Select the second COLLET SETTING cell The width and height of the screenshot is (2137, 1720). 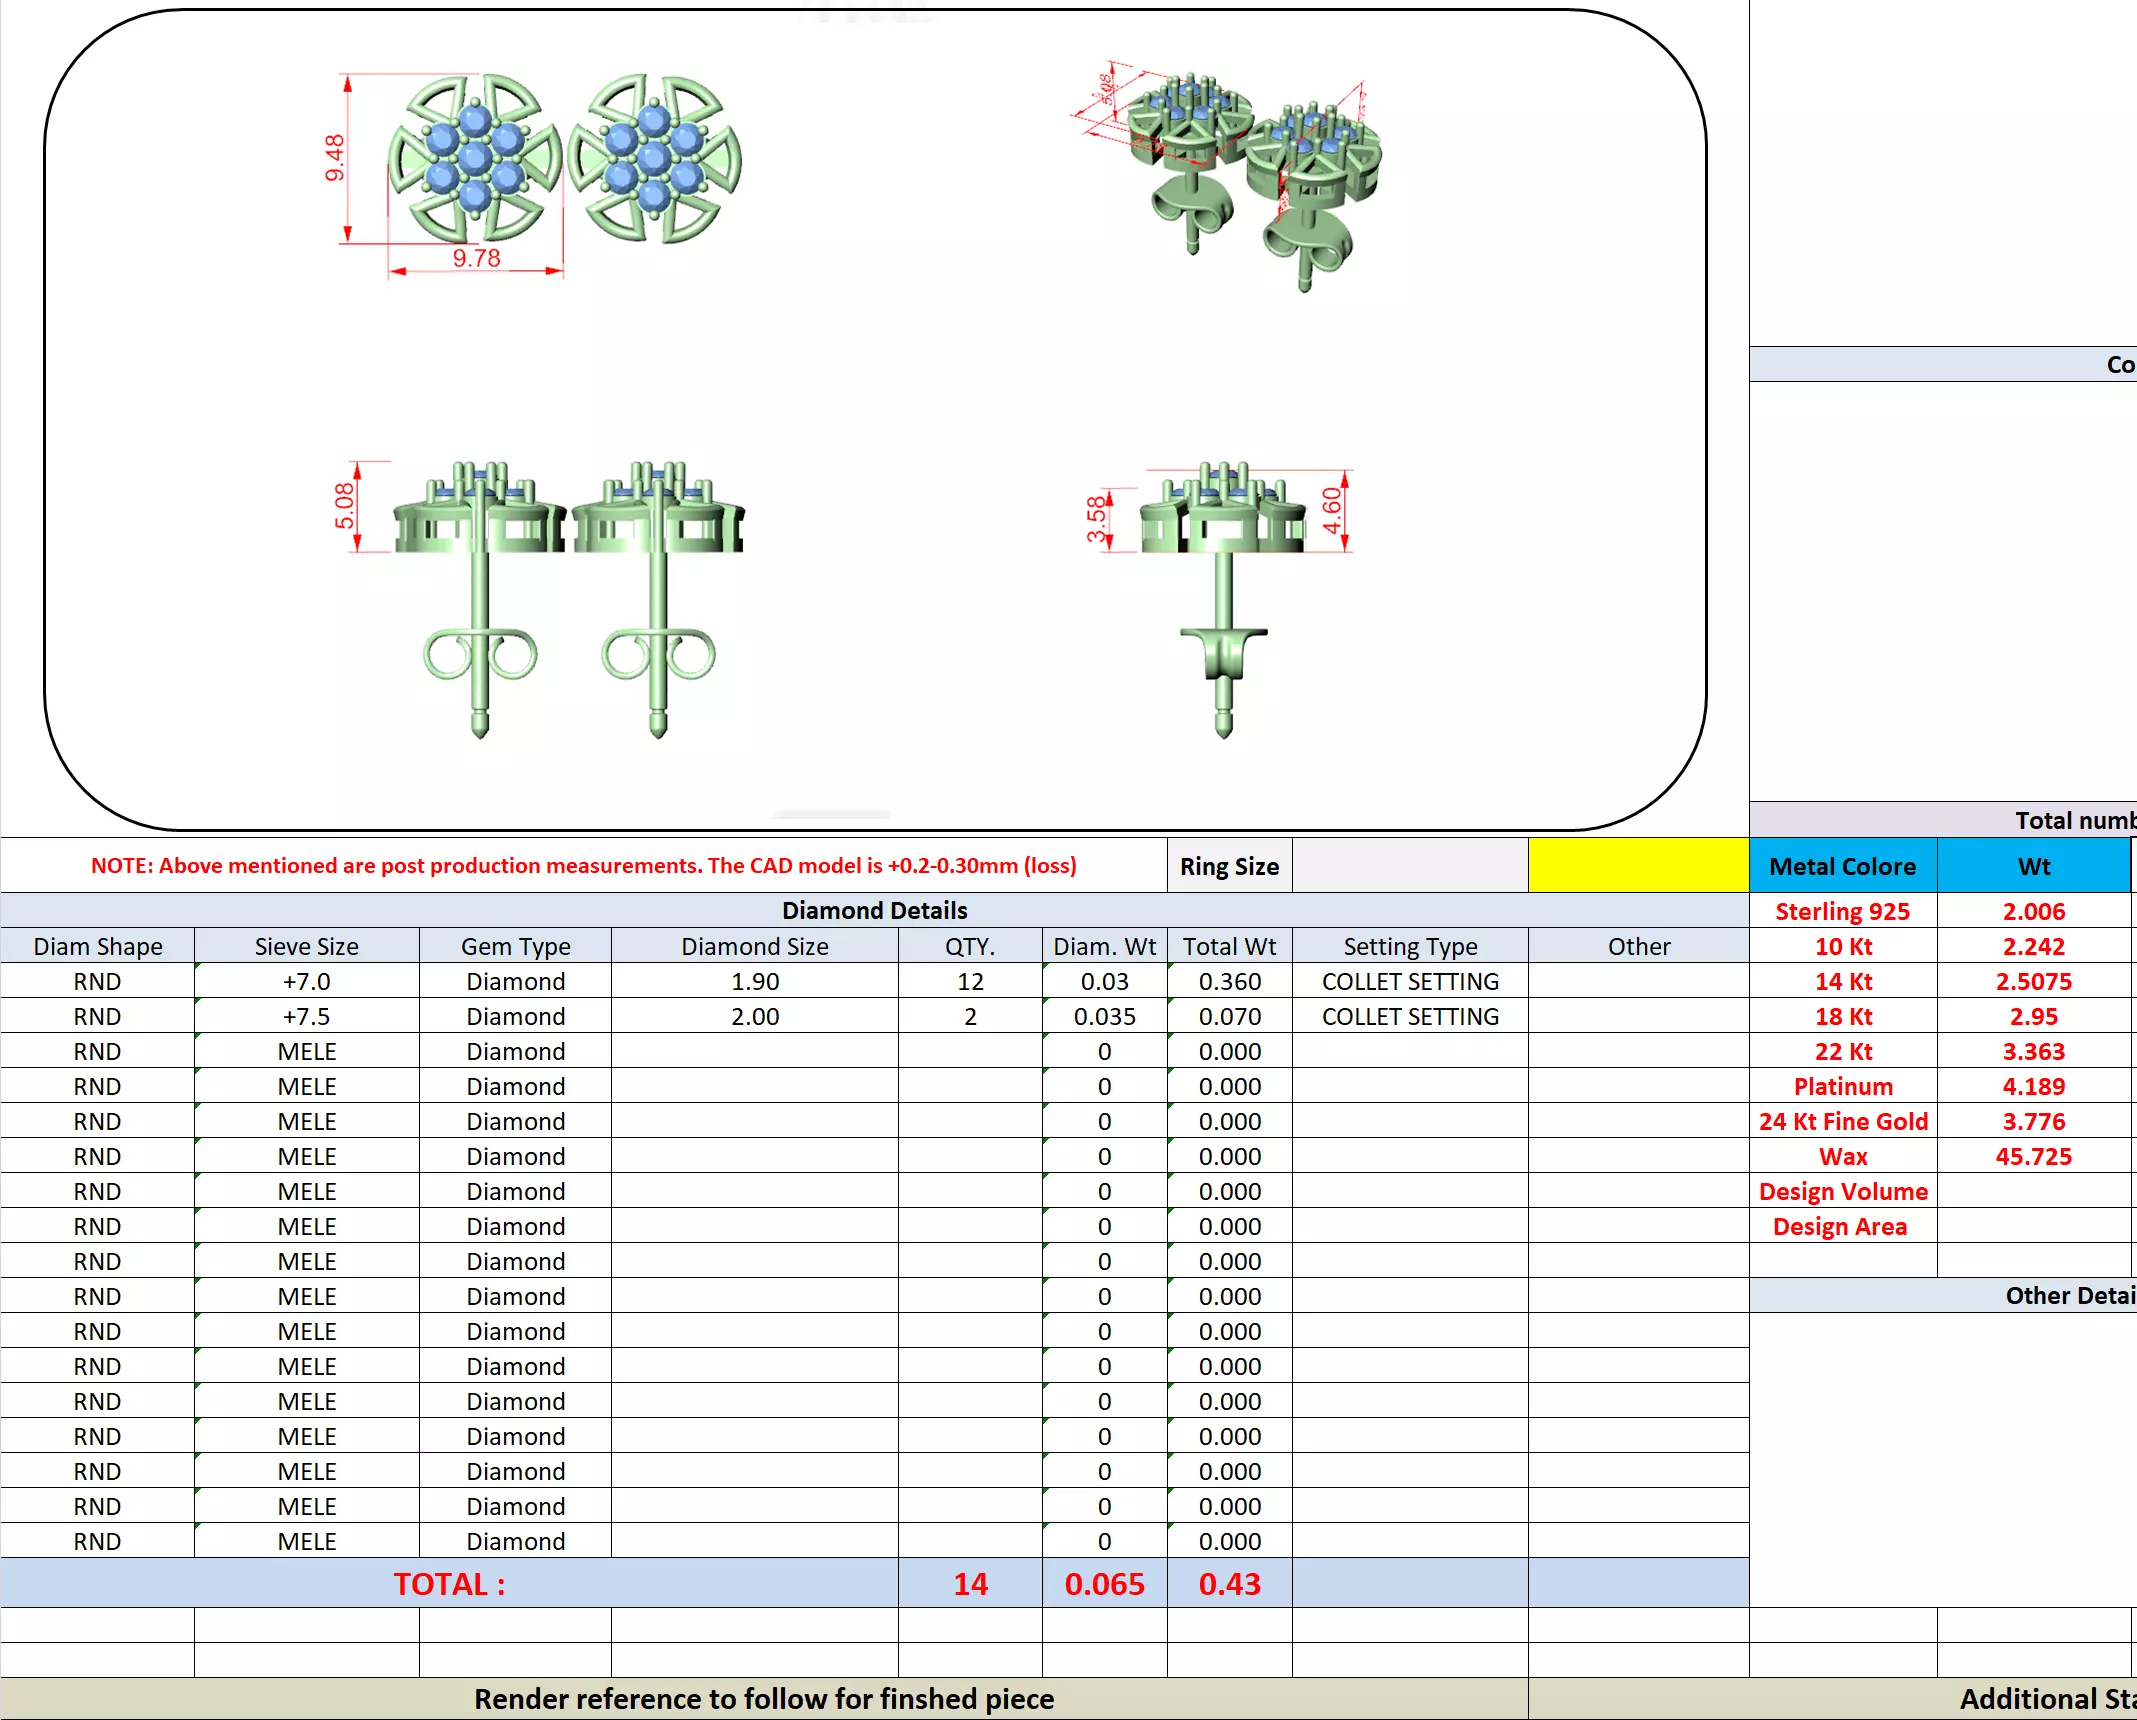1409,1017
